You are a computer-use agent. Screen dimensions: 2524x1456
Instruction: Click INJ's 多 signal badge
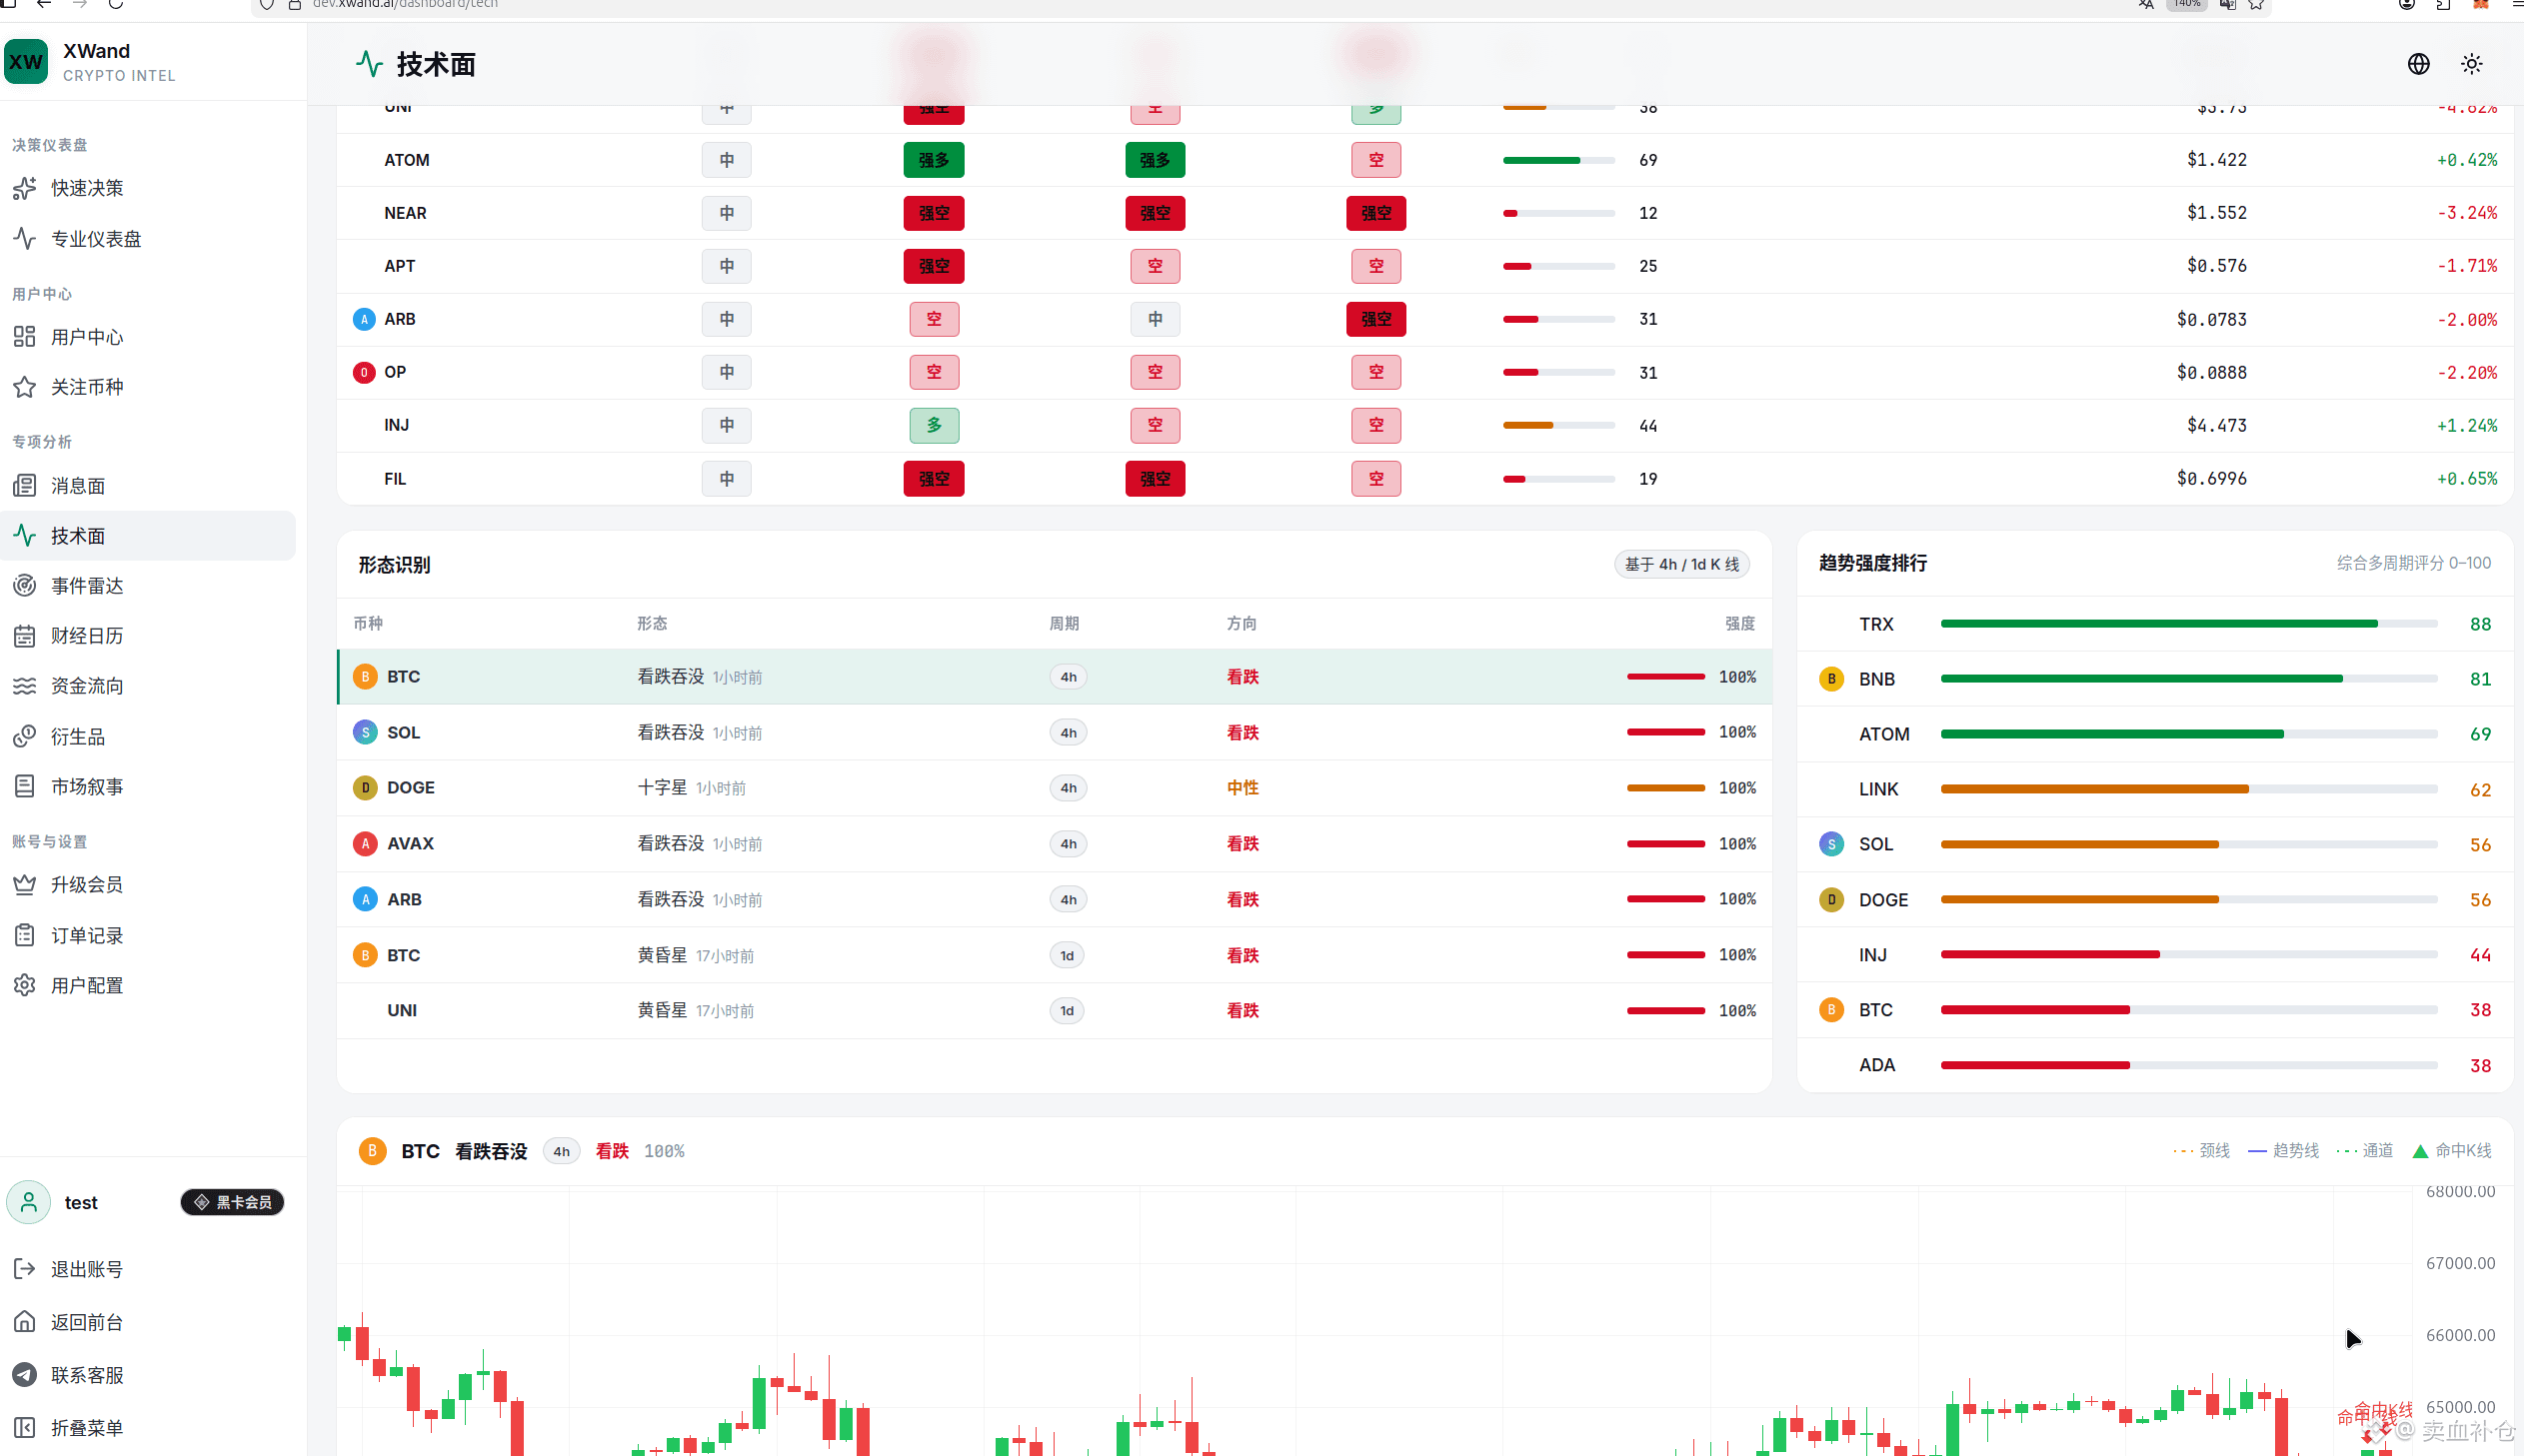tap(933, 425)
